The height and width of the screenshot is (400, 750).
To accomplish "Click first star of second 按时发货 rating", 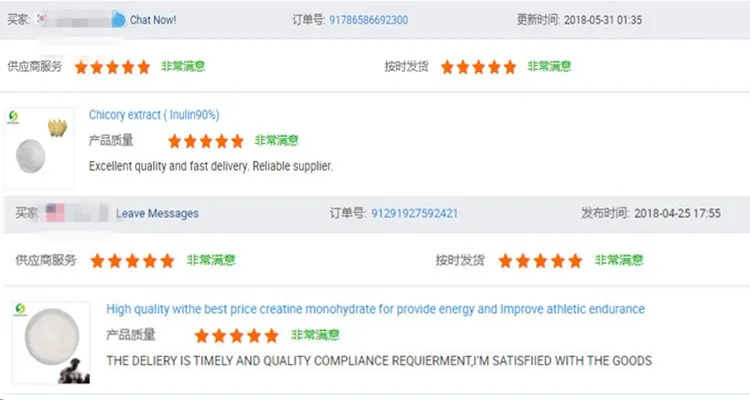I will click(505, 261).
